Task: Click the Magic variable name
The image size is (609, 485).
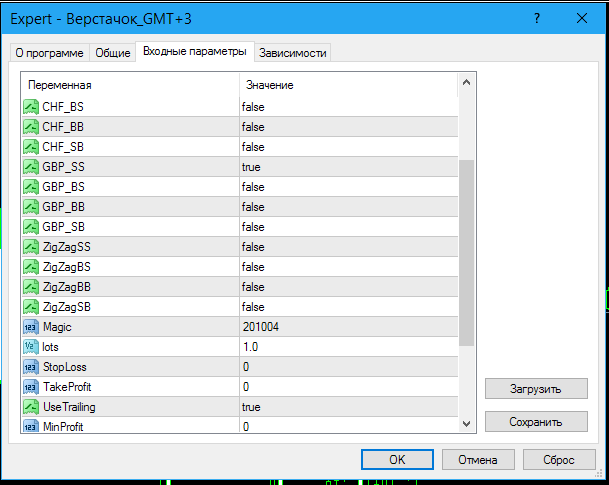Action: tap(57, 327)
